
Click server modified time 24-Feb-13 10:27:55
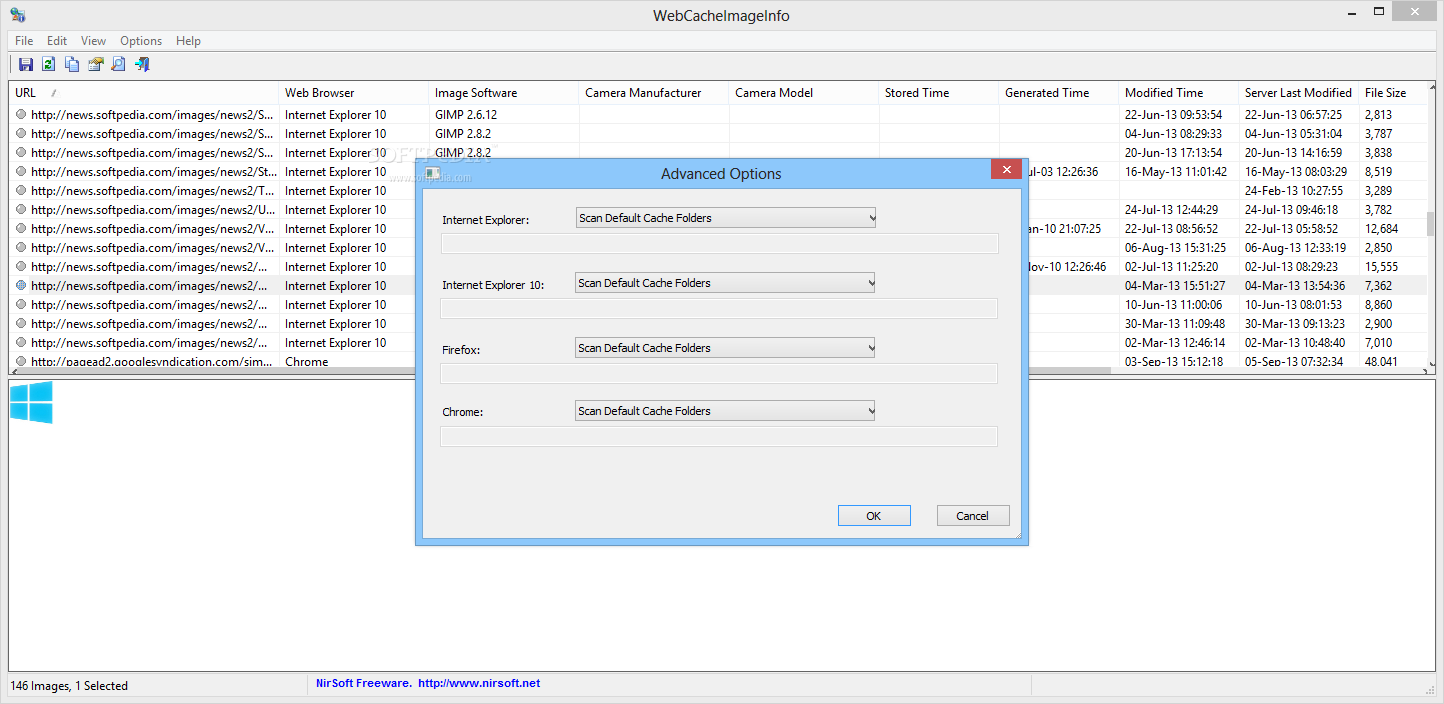1293,191
